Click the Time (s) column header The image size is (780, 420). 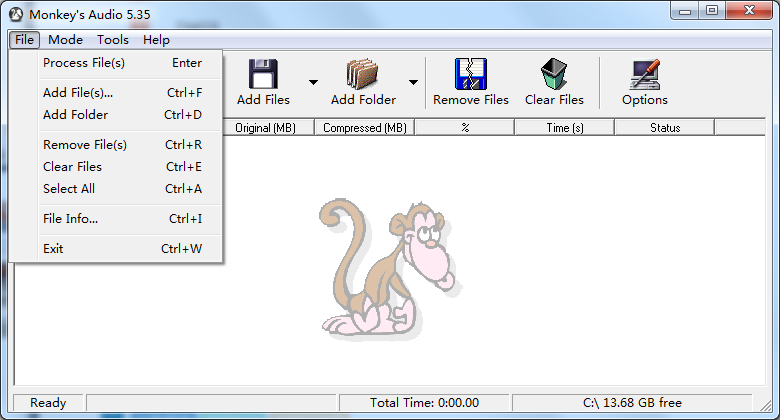[565, 127]
